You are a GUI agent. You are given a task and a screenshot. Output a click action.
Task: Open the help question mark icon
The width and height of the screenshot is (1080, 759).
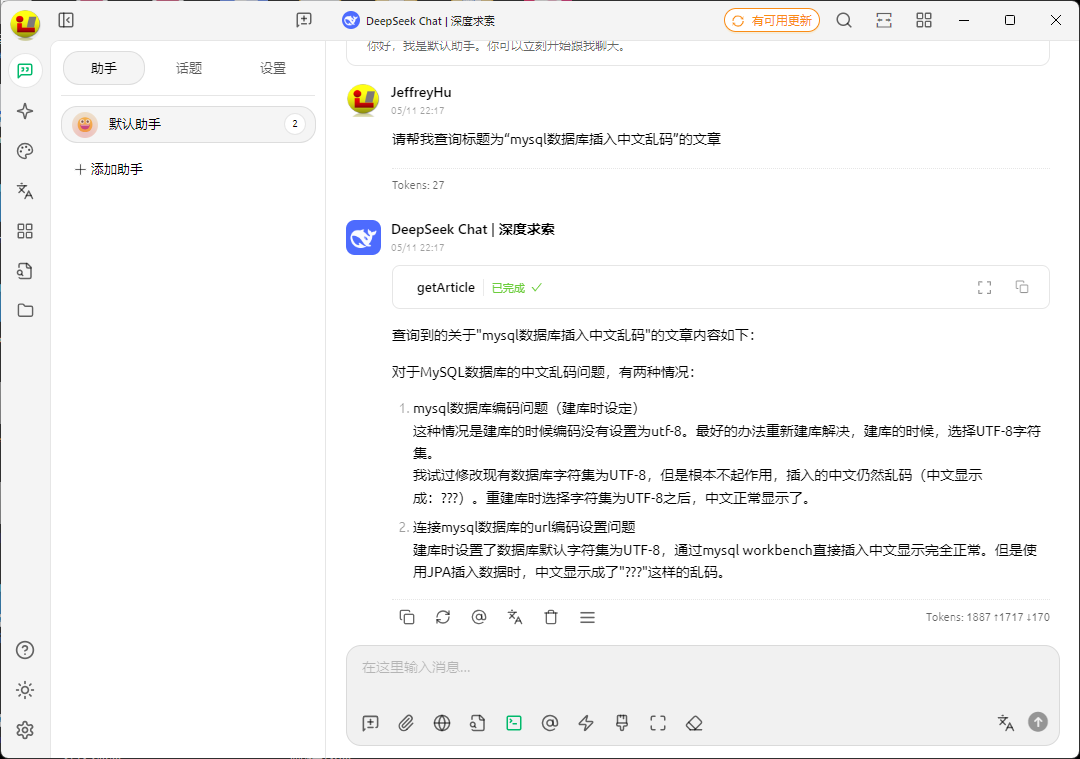(x=25, y=650)
